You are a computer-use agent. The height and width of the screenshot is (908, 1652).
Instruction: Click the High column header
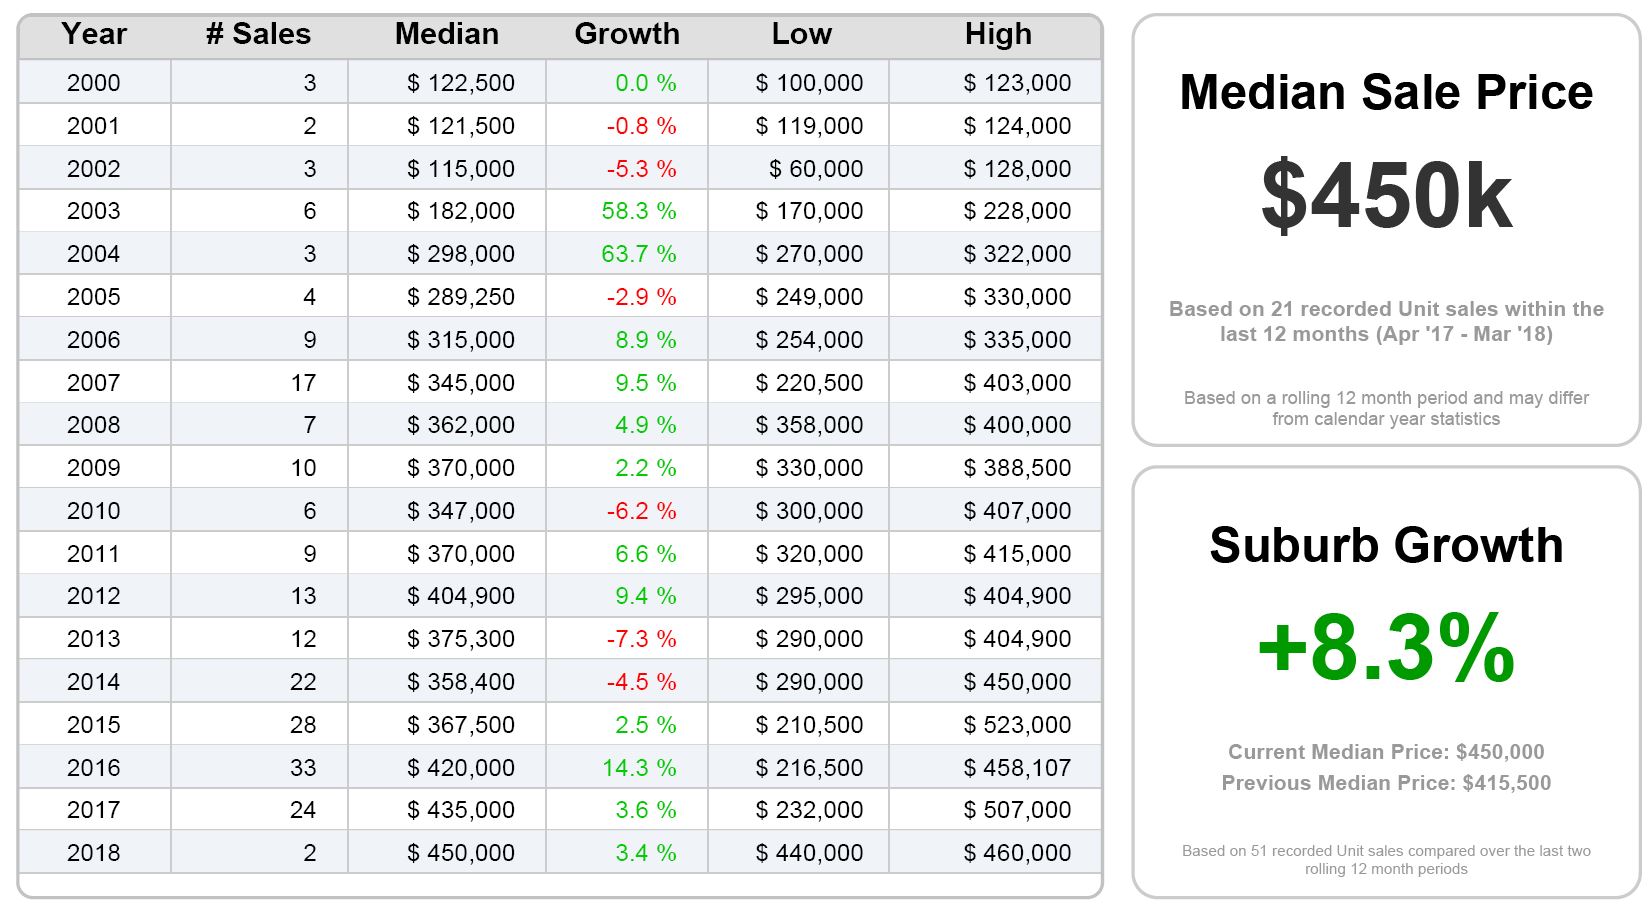(x=997, y=34)
